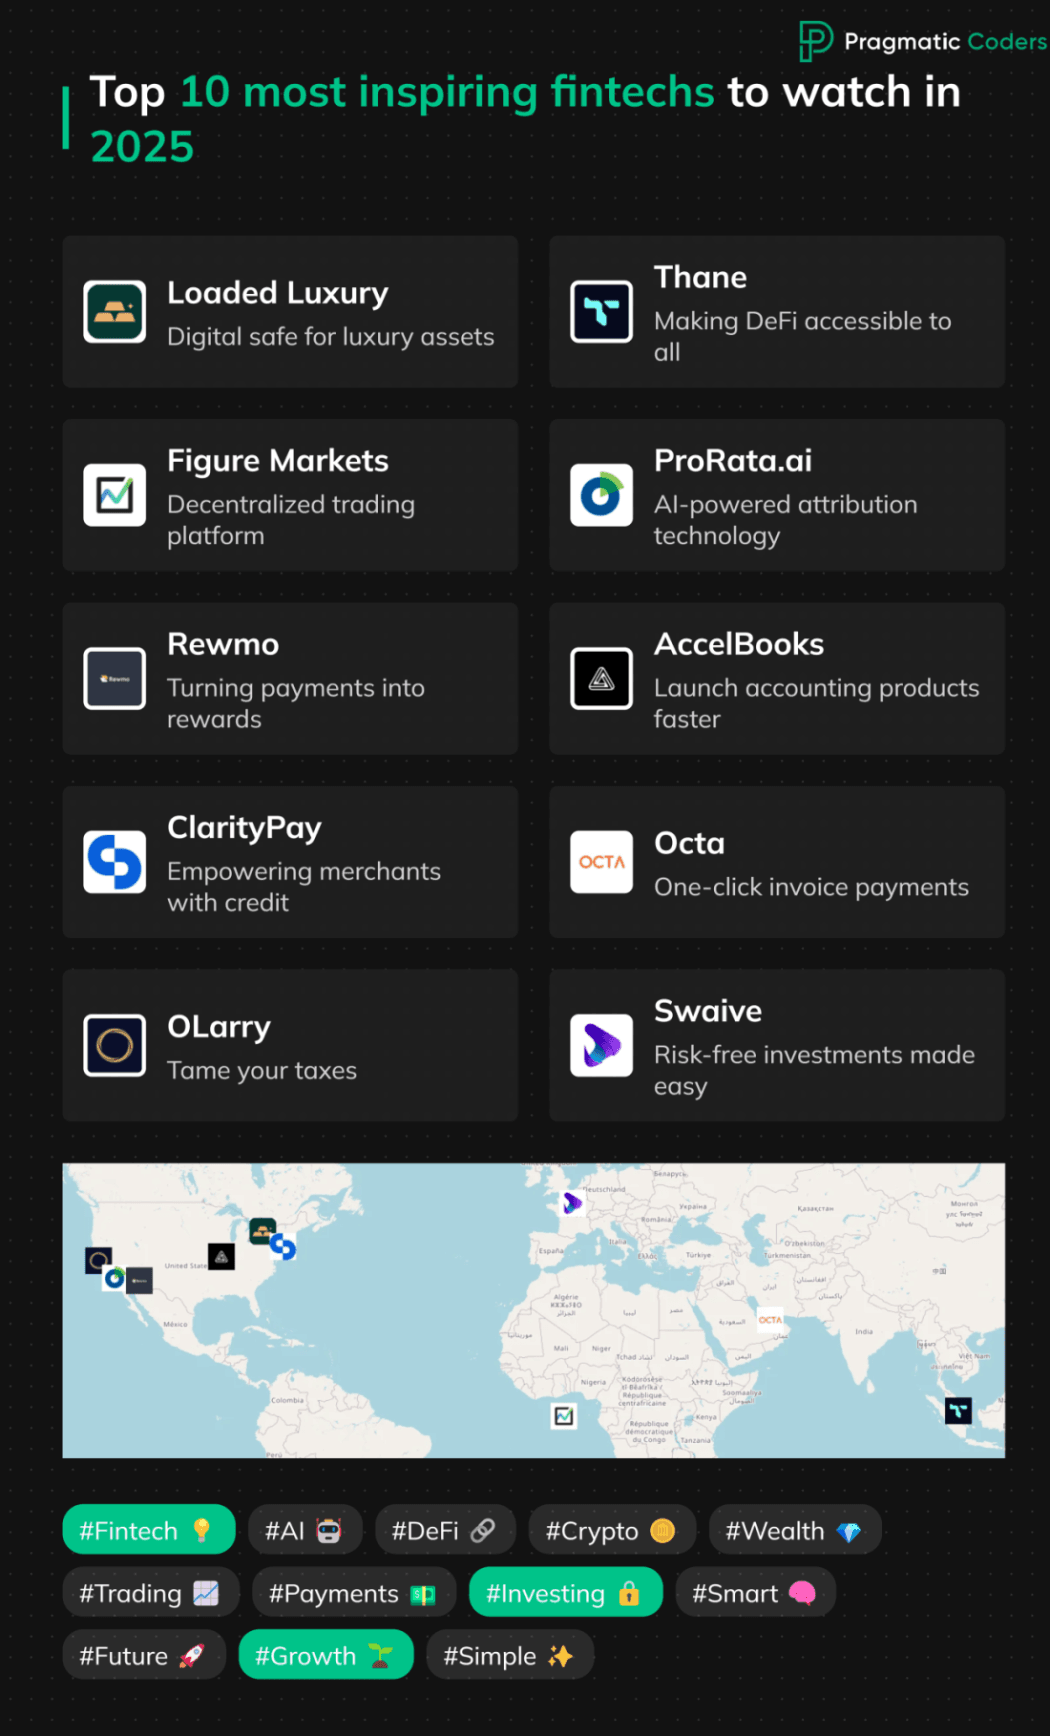Open the AccelBooks title
The height and width of the screenshot is (1736, 1050).
point(739,644)
